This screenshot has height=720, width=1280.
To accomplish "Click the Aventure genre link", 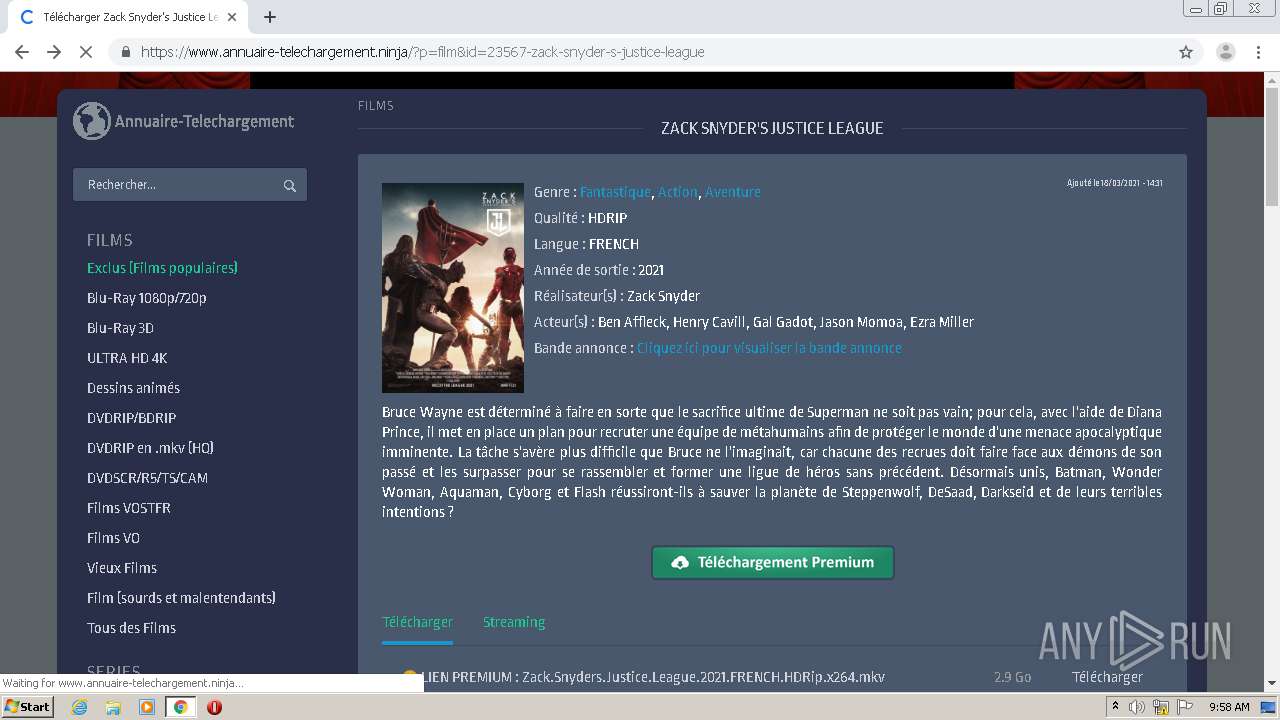I will 733,192.
